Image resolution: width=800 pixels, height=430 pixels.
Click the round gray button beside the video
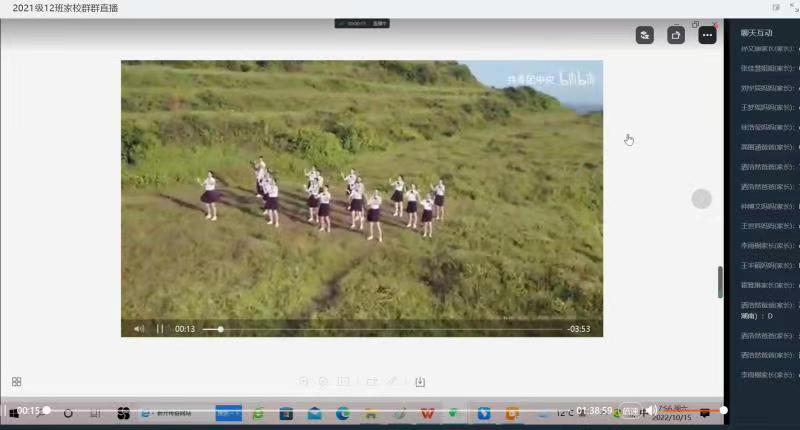click(x=702, y=198)
